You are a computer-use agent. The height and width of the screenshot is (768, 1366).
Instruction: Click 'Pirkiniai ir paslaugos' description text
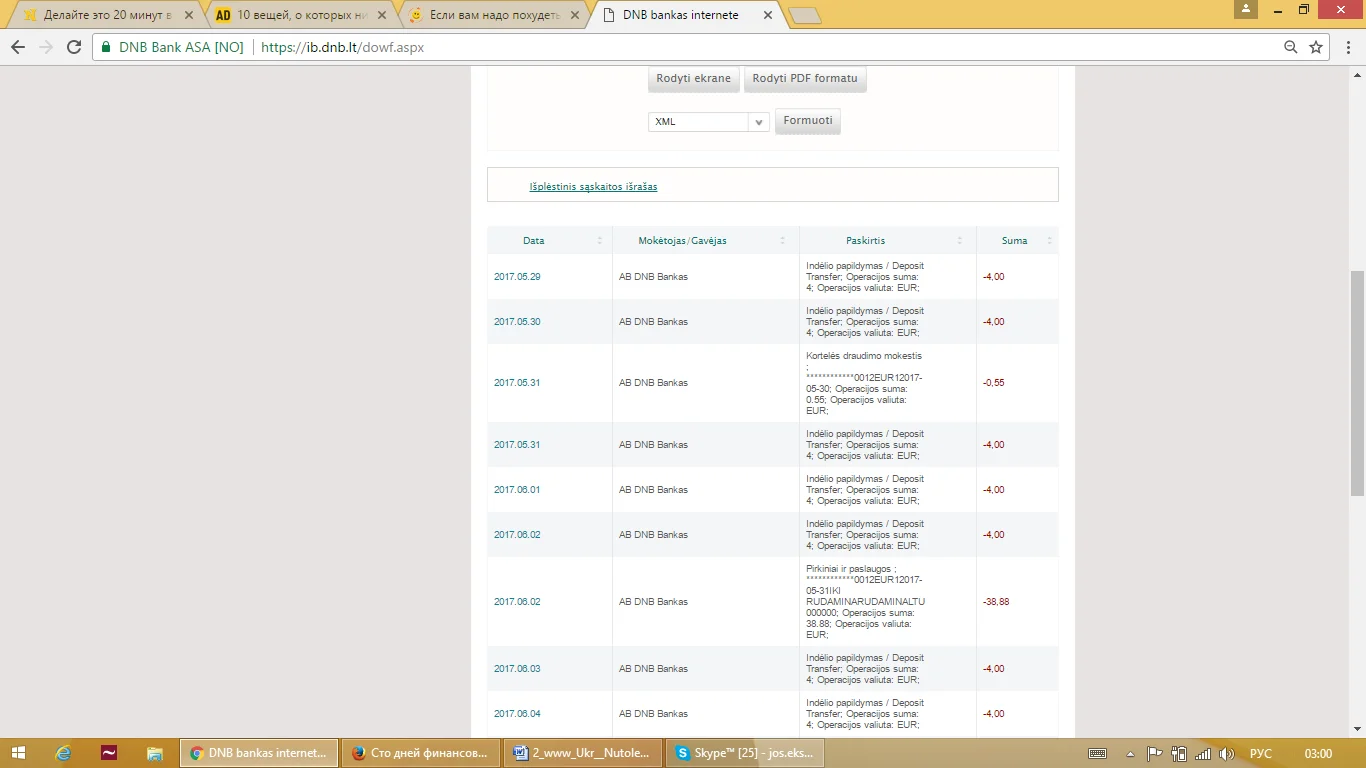tap(849, 569)
